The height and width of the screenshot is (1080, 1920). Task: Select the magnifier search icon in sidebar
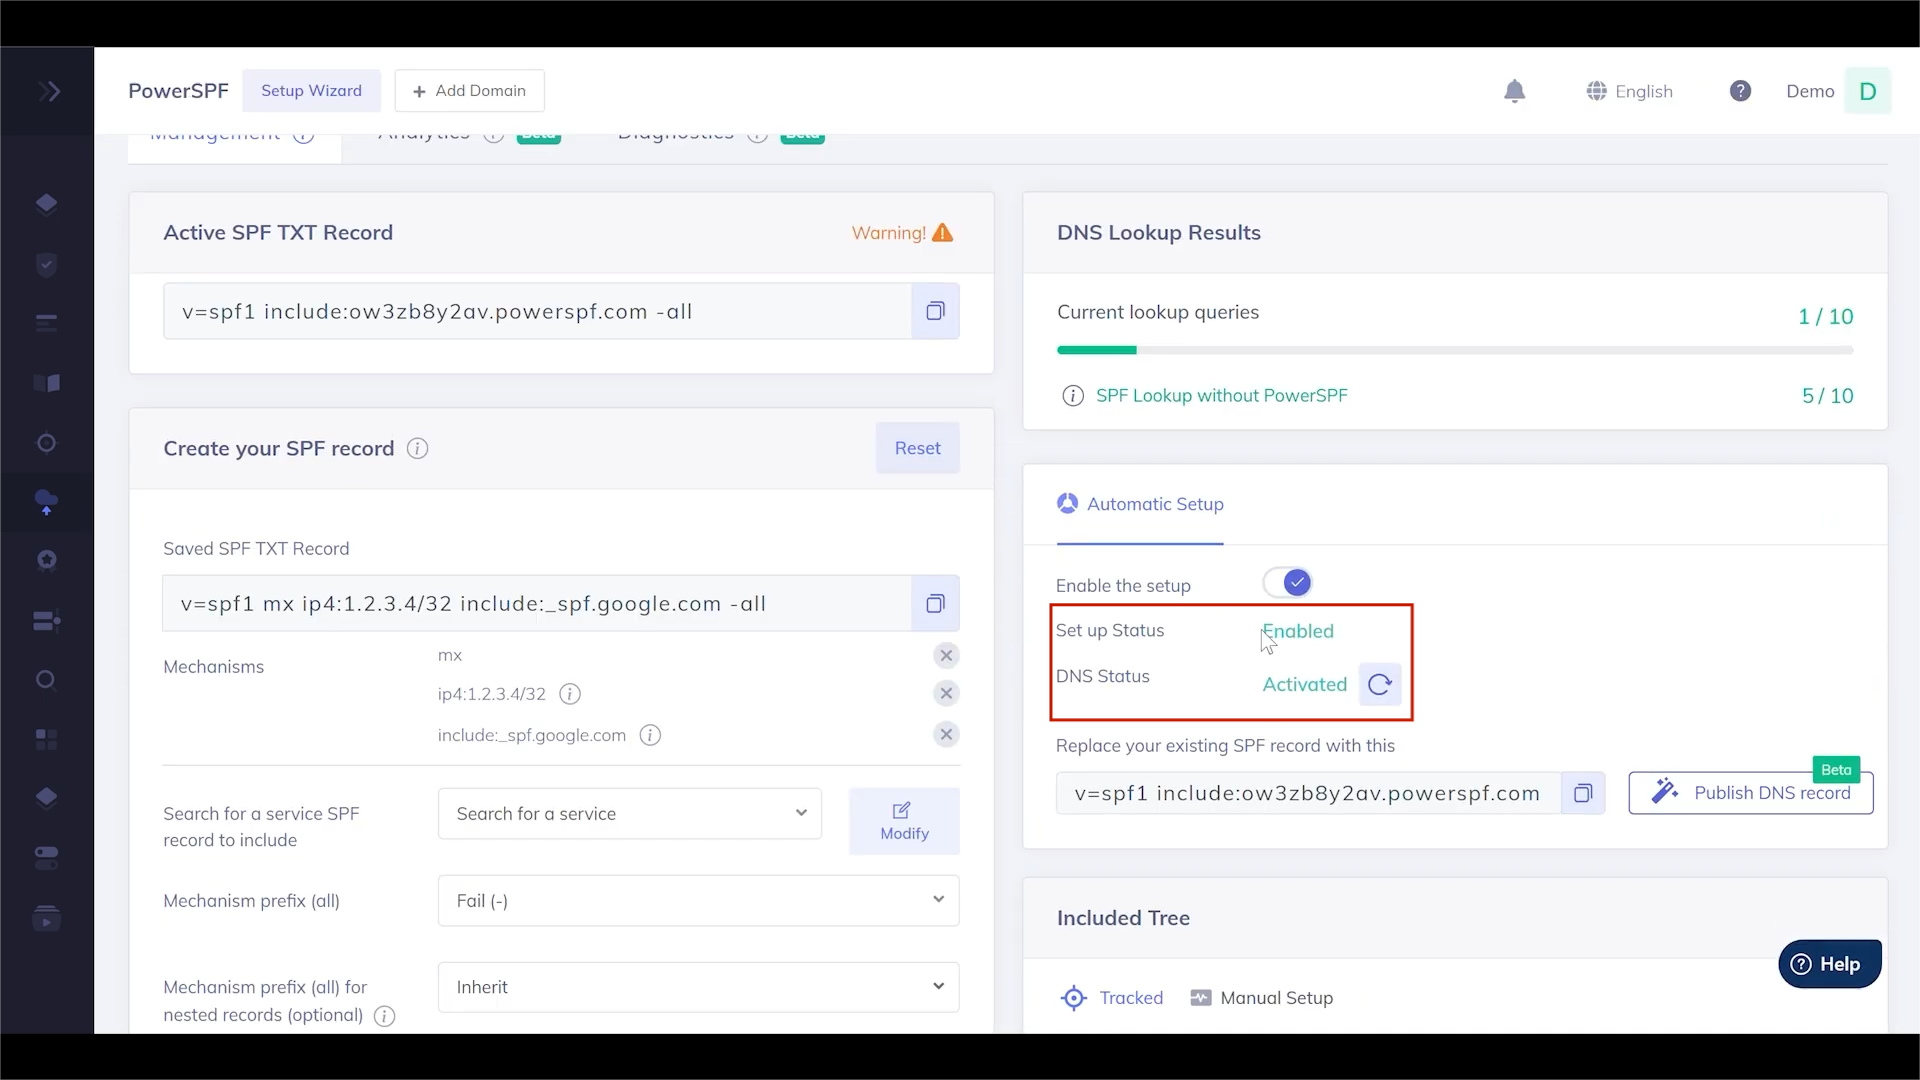[46, 679]
